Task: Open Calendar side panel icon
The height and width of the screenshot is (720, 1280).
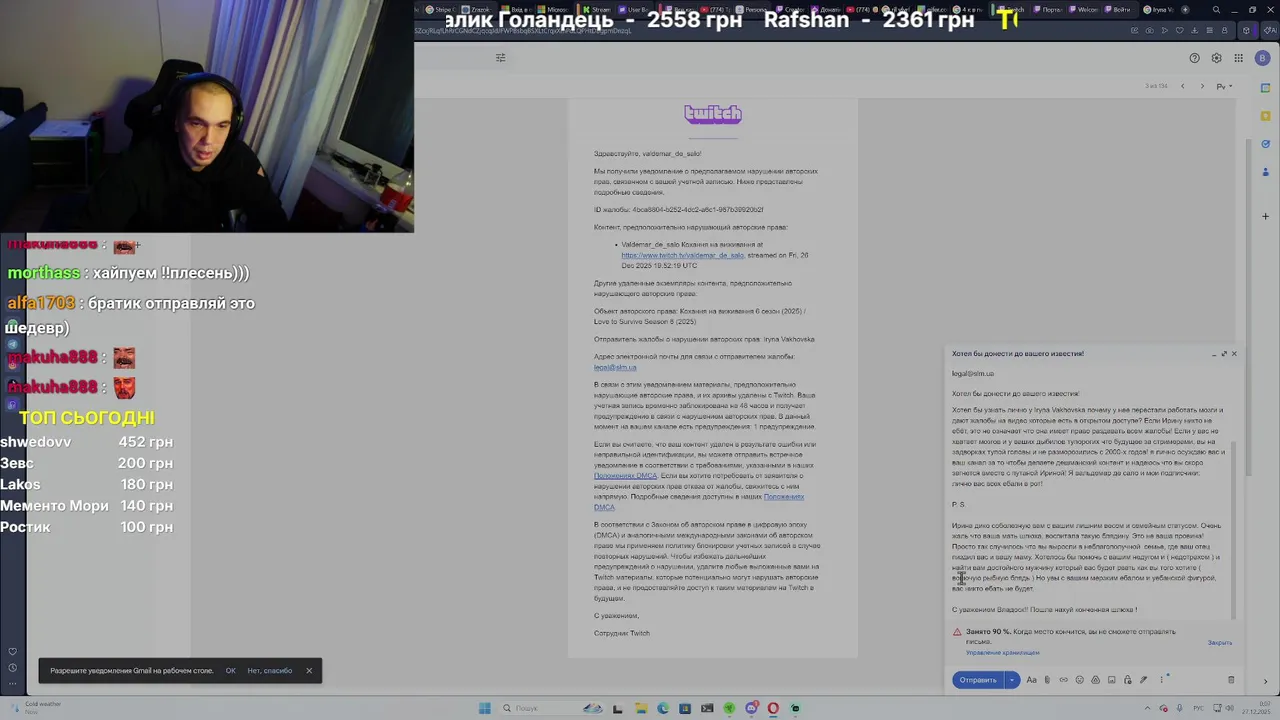Action: [x=1265, y=88]
